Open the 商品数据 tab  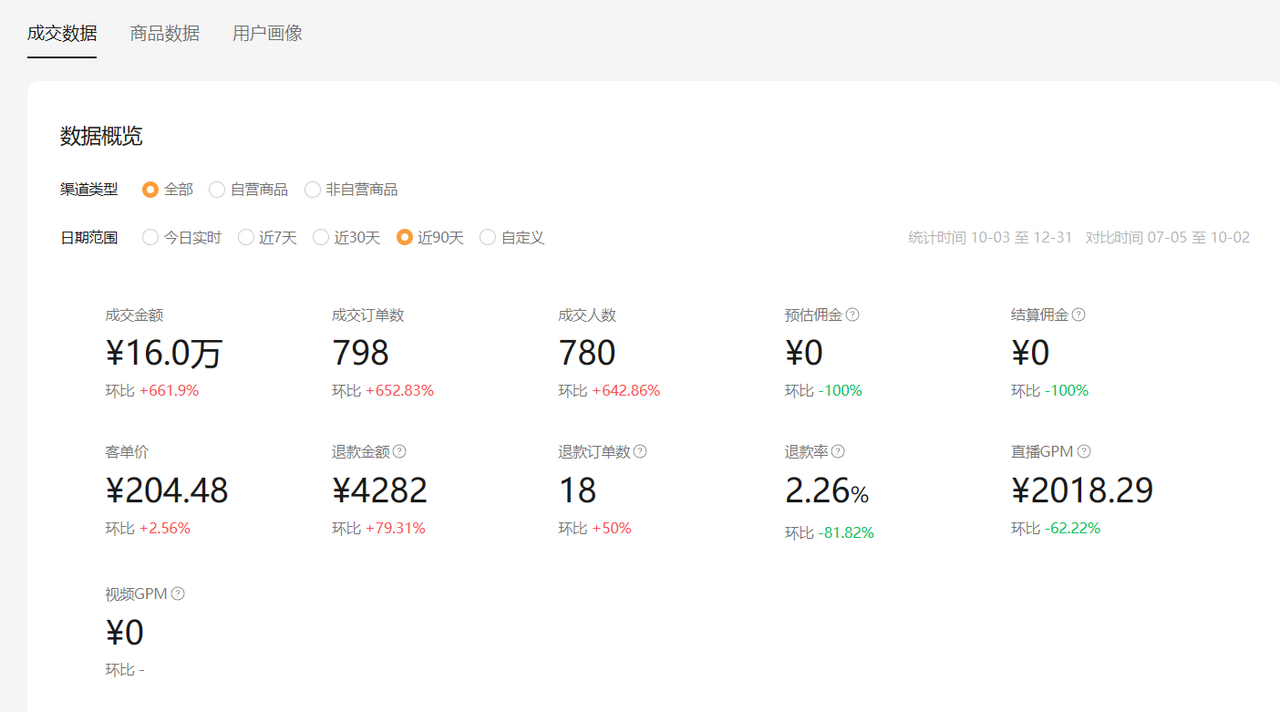[165, 33]
